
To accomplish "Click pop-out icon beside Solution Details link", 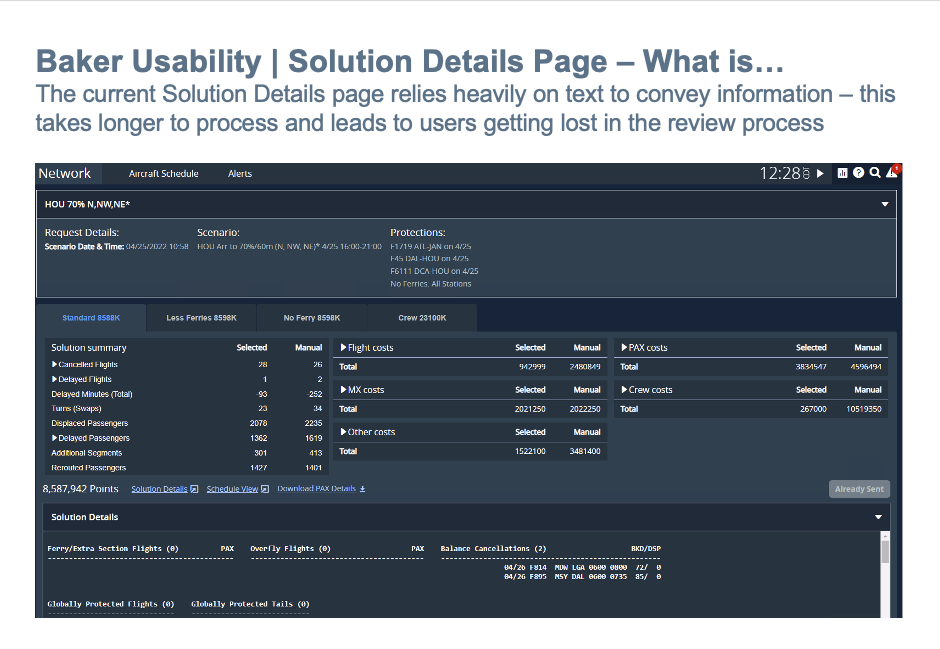I will coord(194,489).
